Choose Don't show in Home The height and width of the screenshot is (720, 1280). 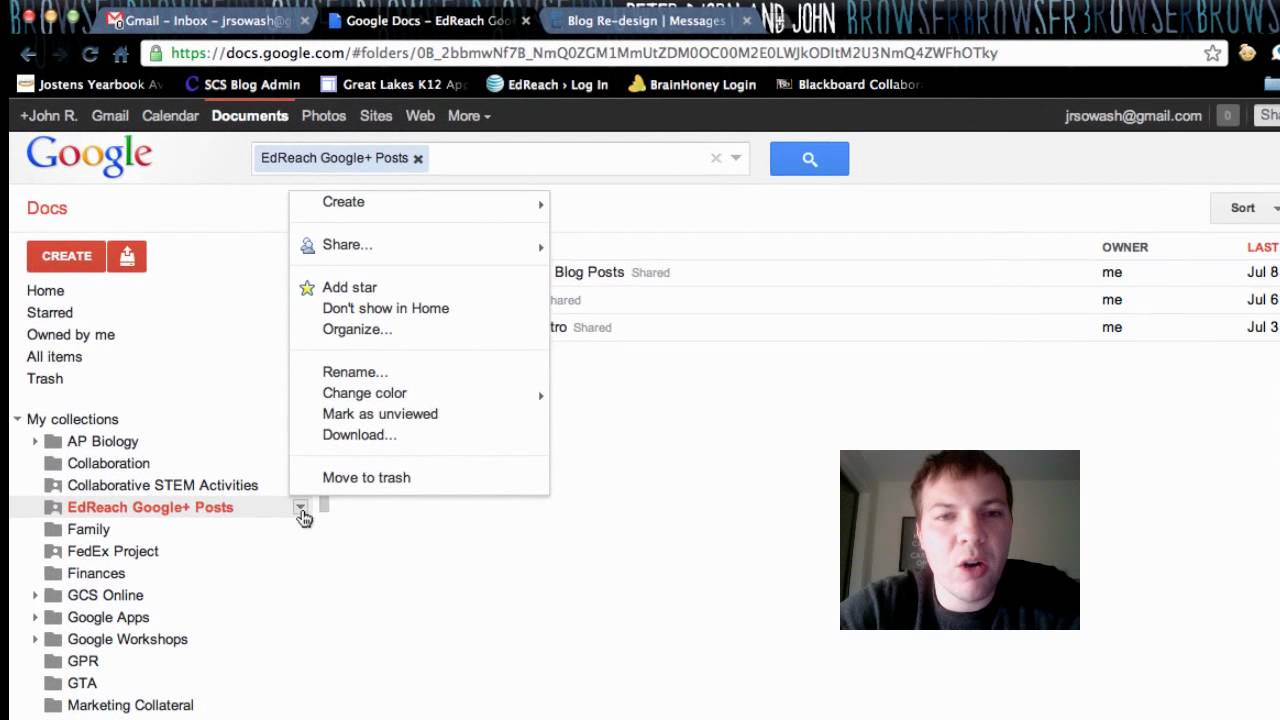pyautogui.click(x=419, y=308)
